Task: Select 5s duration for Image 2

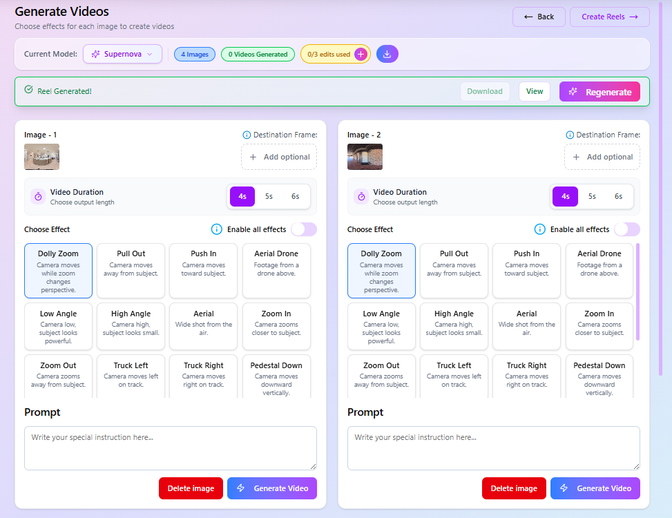Action: [592, 196]
